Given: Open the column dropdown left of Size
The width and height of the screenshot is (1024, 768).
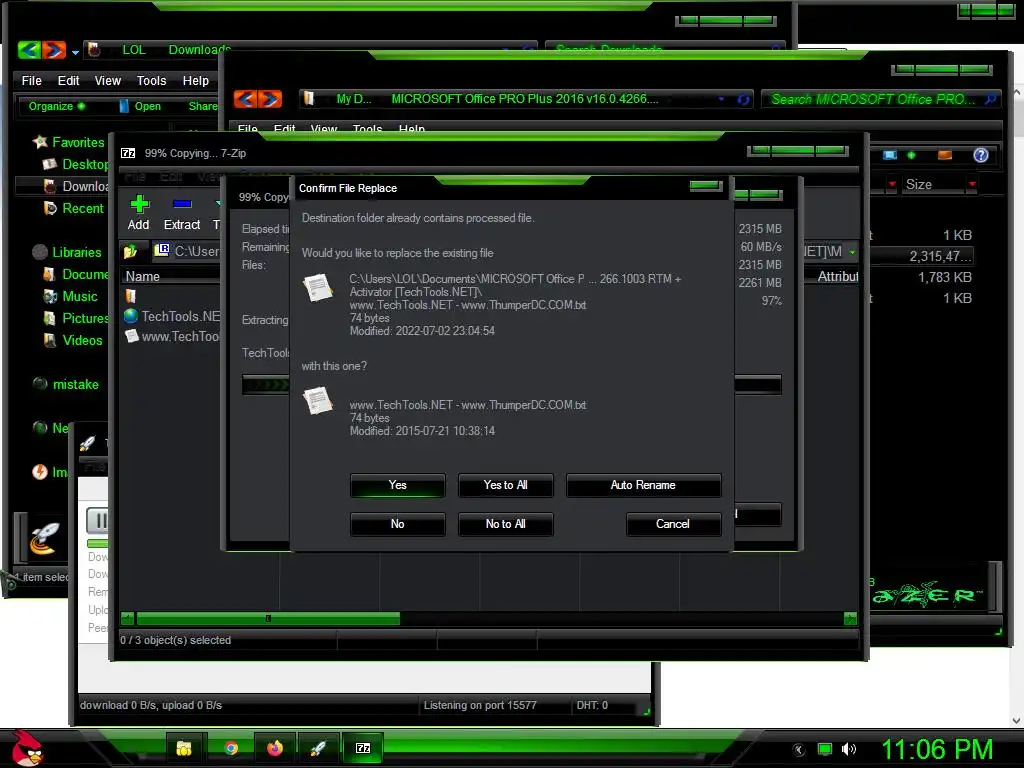Looking at the screenshot, I should pyautogui.click(x=892, y=185).
